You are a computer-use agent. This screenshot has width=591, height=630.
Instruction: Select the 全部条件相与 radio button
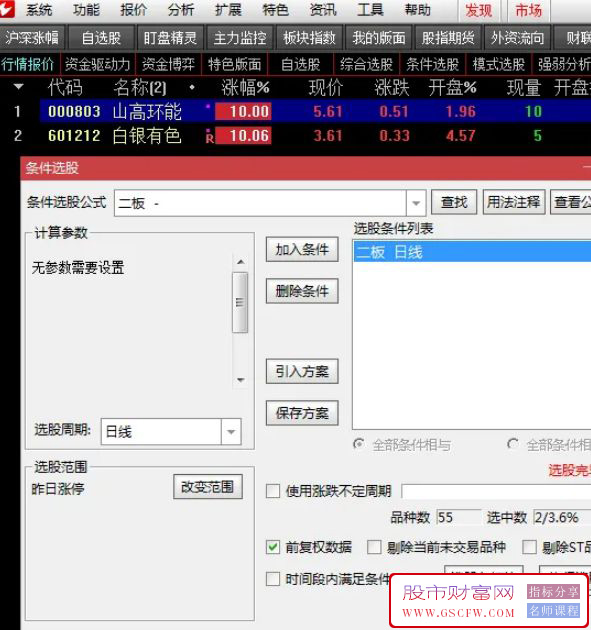click(x=358, y=444)
